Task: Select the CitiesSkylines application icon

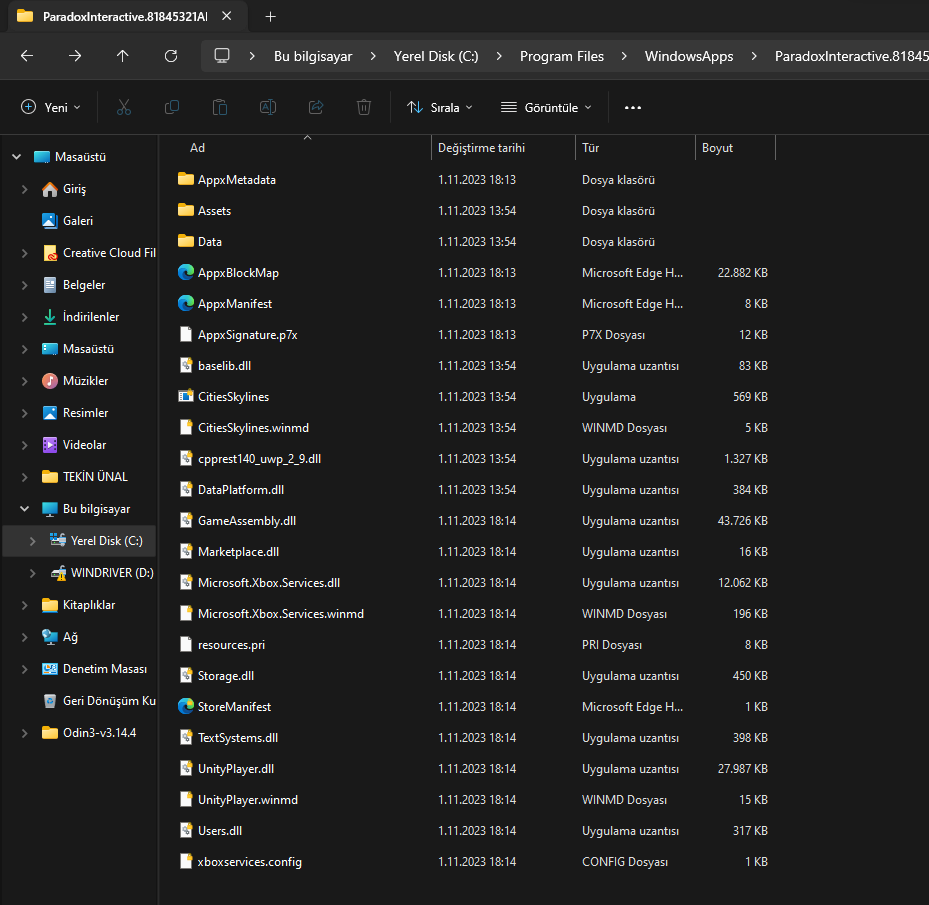Action: [186, 396]
